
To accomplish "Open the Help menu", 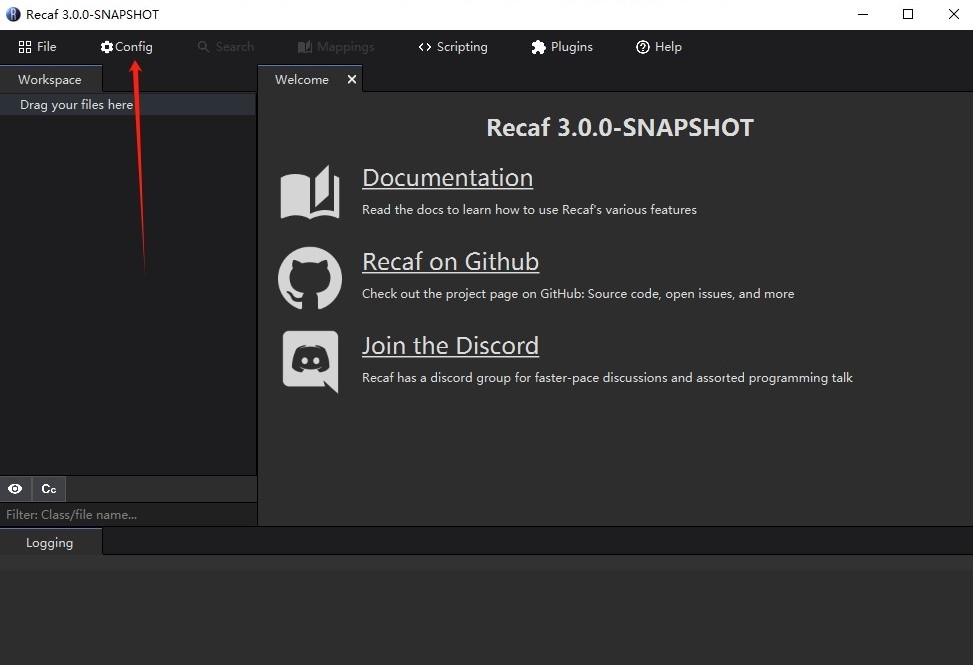I will [x=658, y=47].
